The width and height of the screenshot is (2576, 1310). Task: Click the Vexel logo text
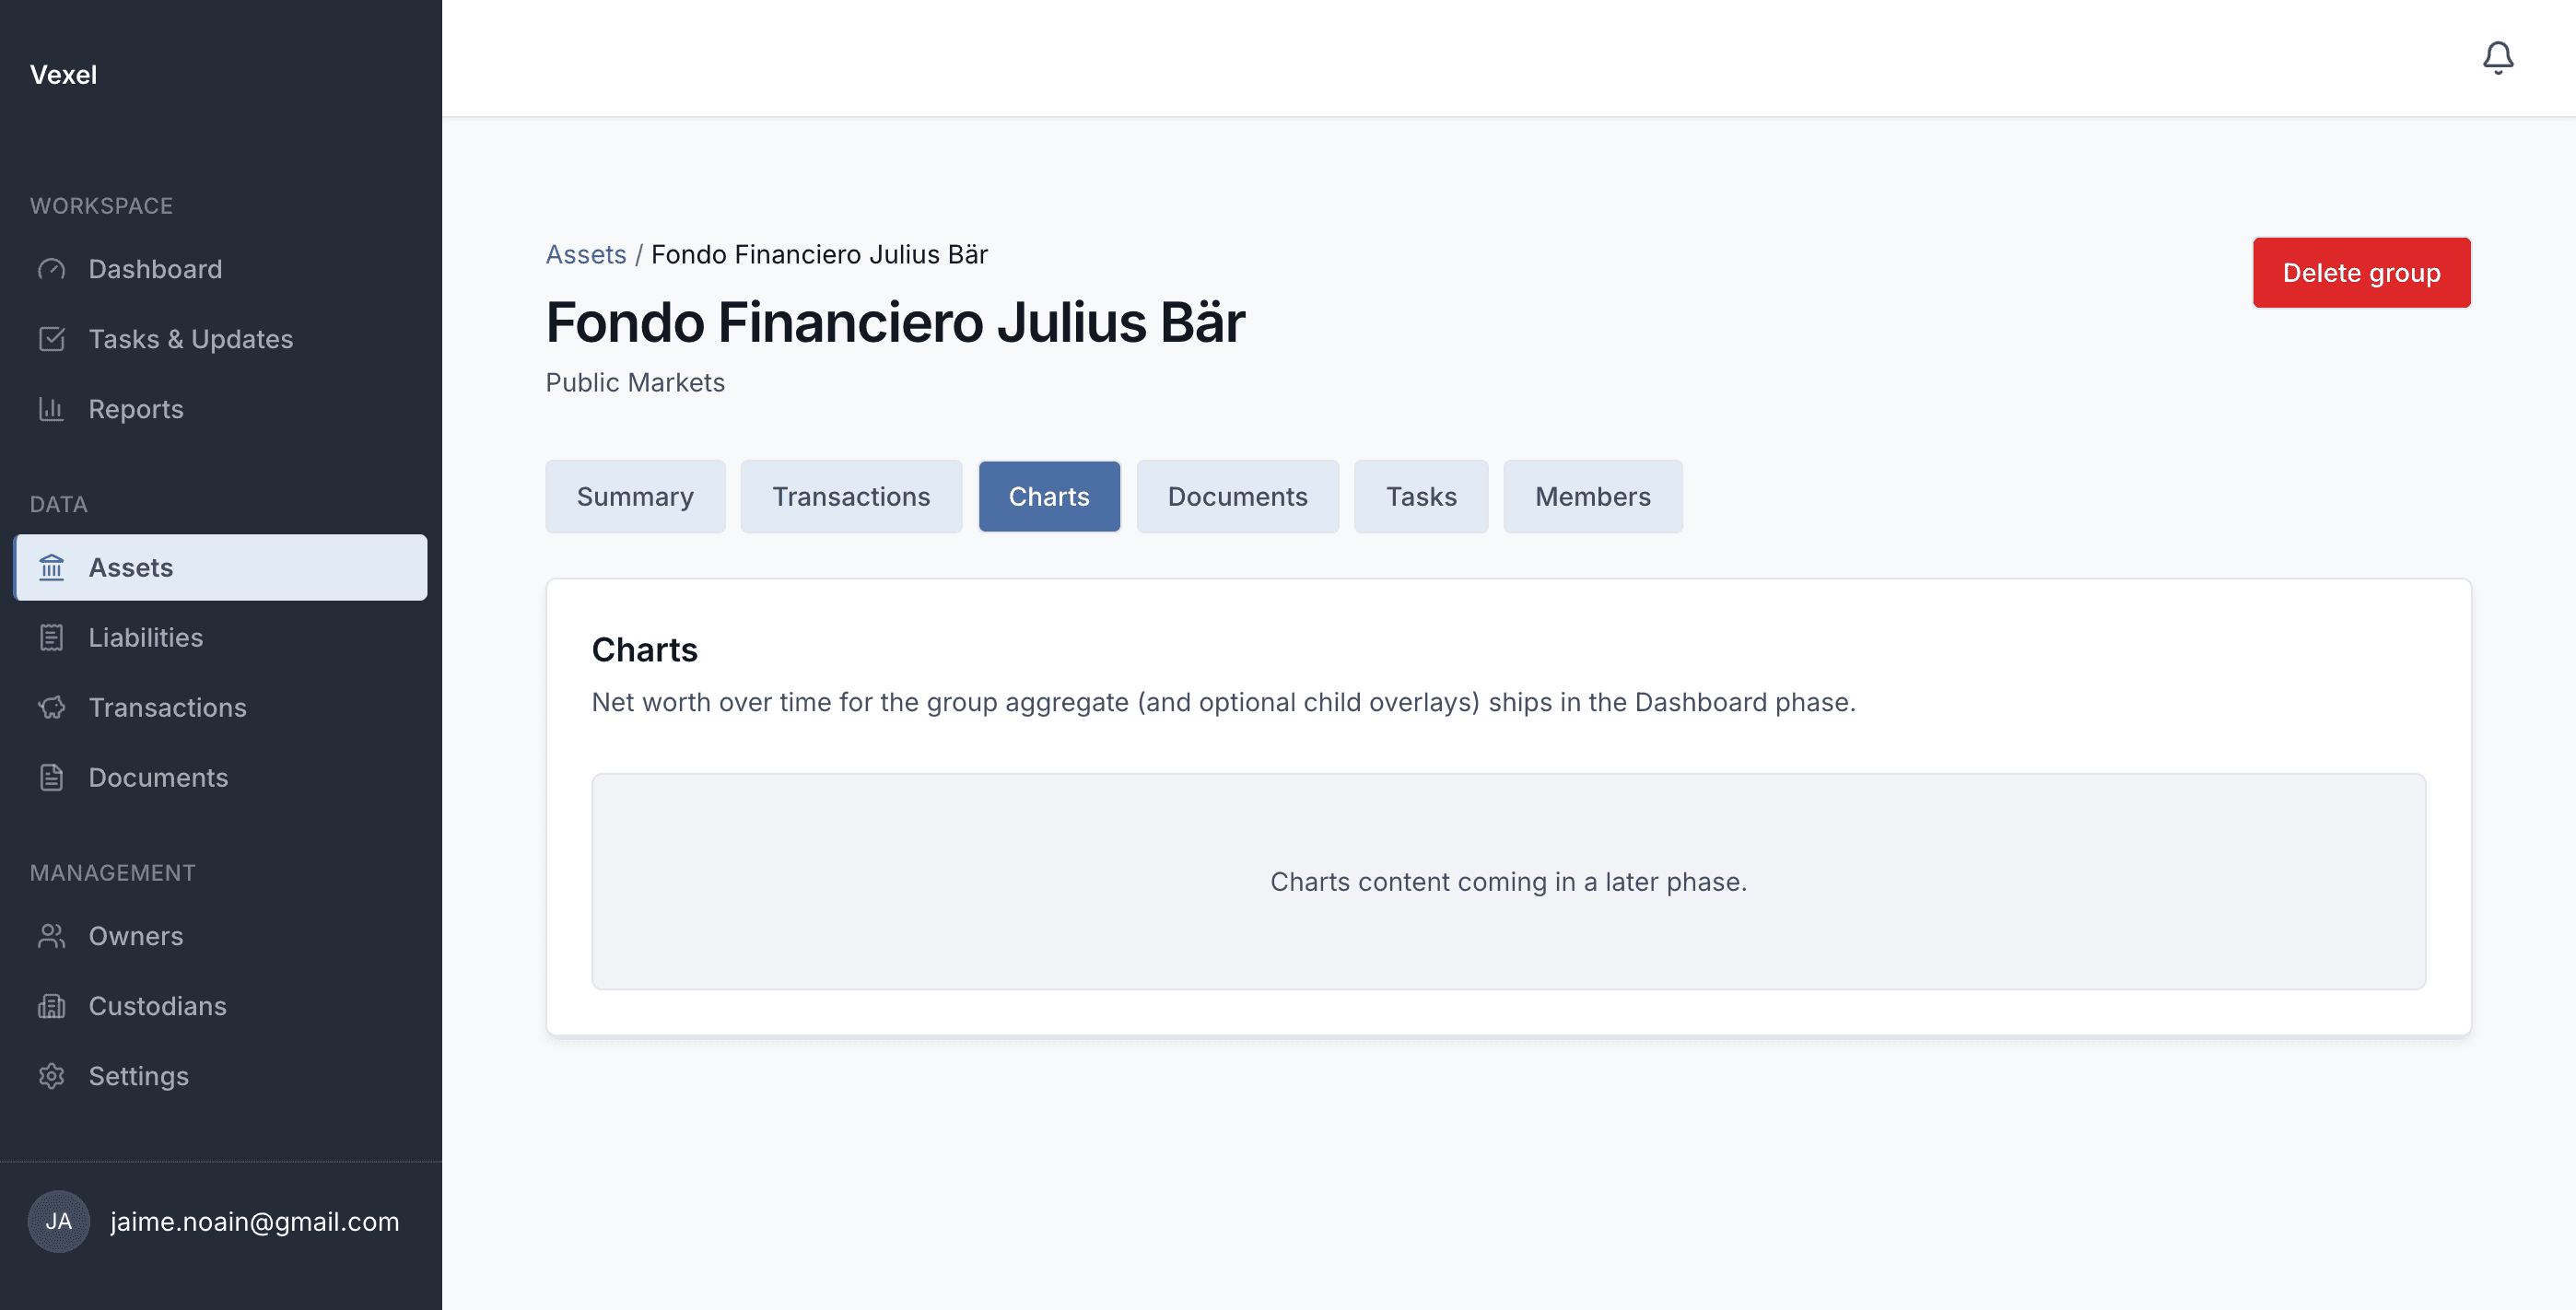pyautogui.click(x=63, y=75)
